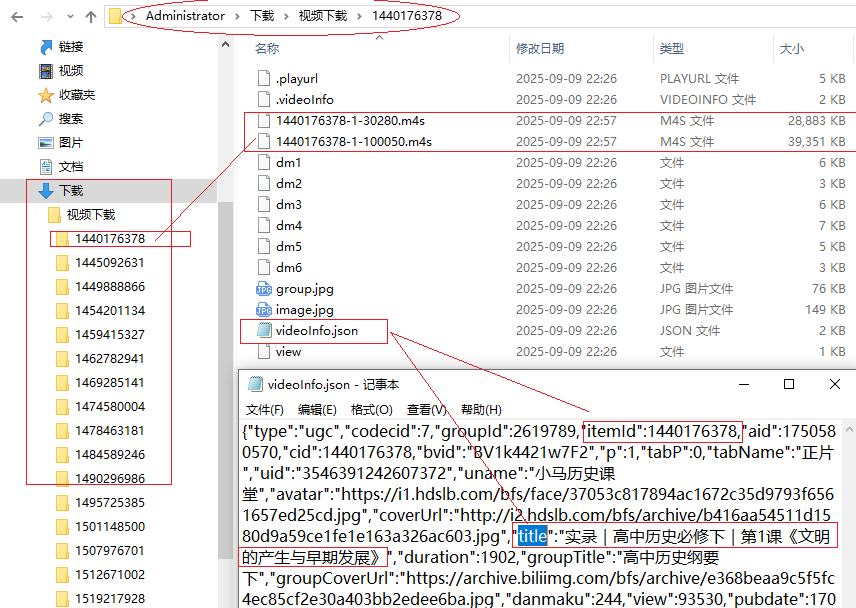Open 编辑(E) menu in Notepad
The width and height of the screenshot is (856, 608).
pos(317,410)
